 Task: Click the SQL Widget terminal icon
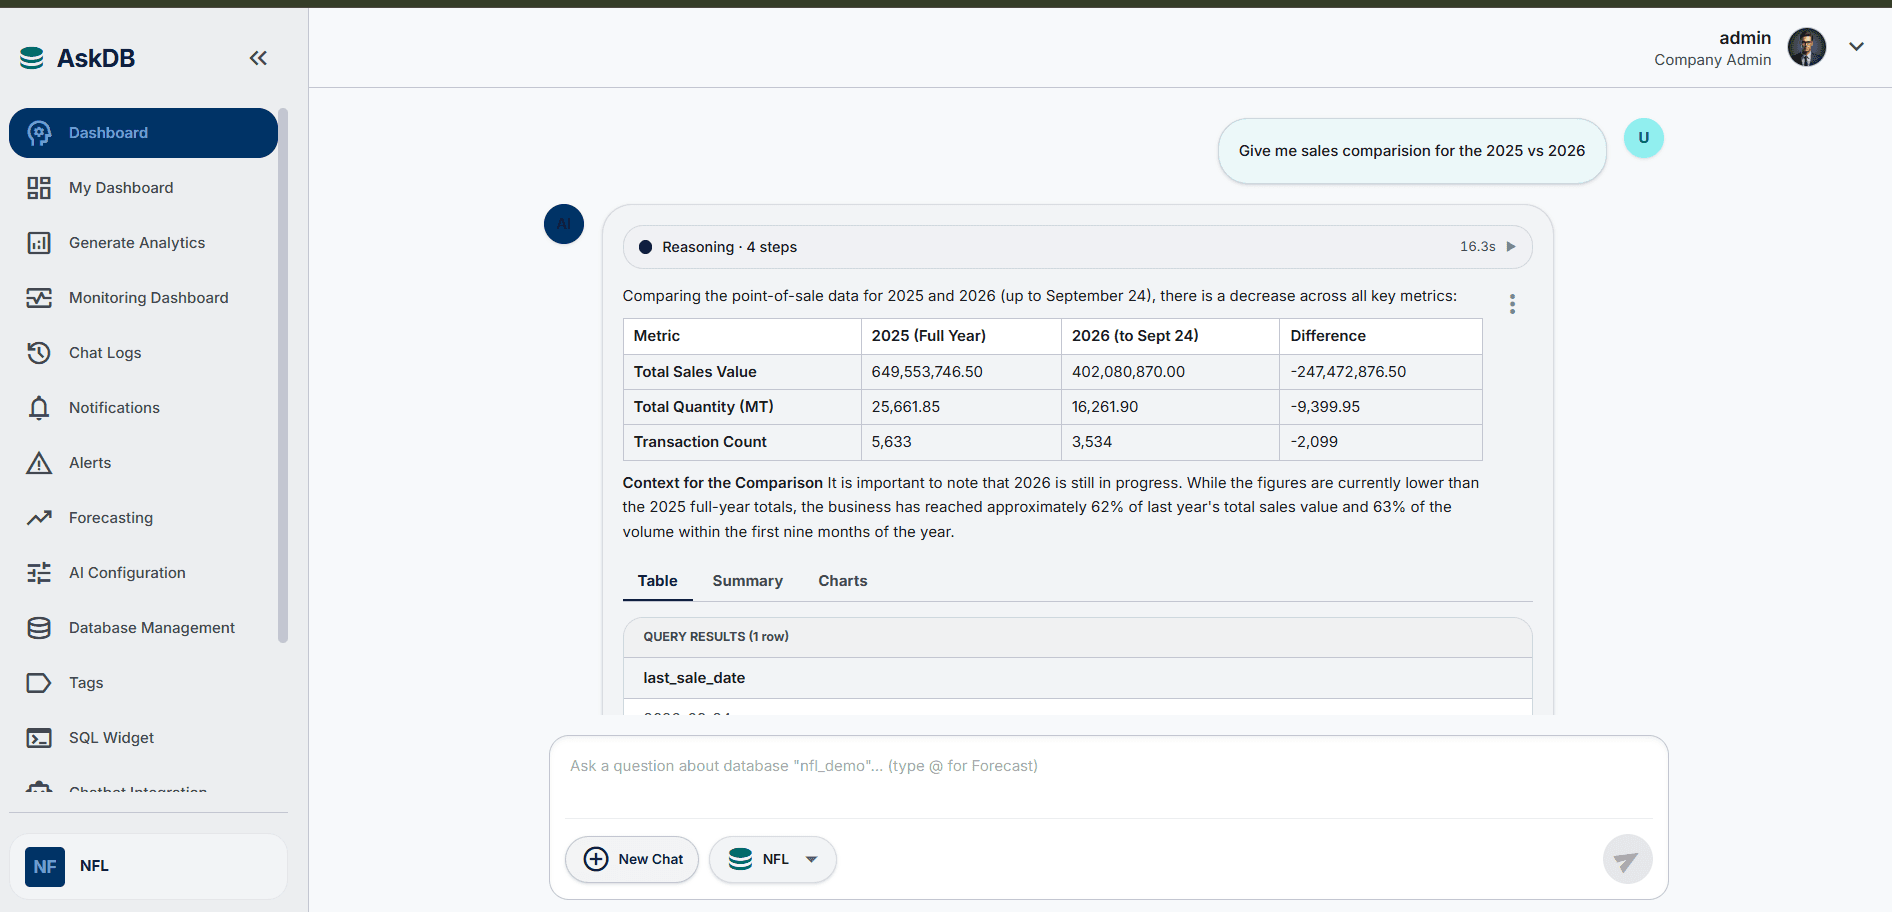[x=39, y=738]
